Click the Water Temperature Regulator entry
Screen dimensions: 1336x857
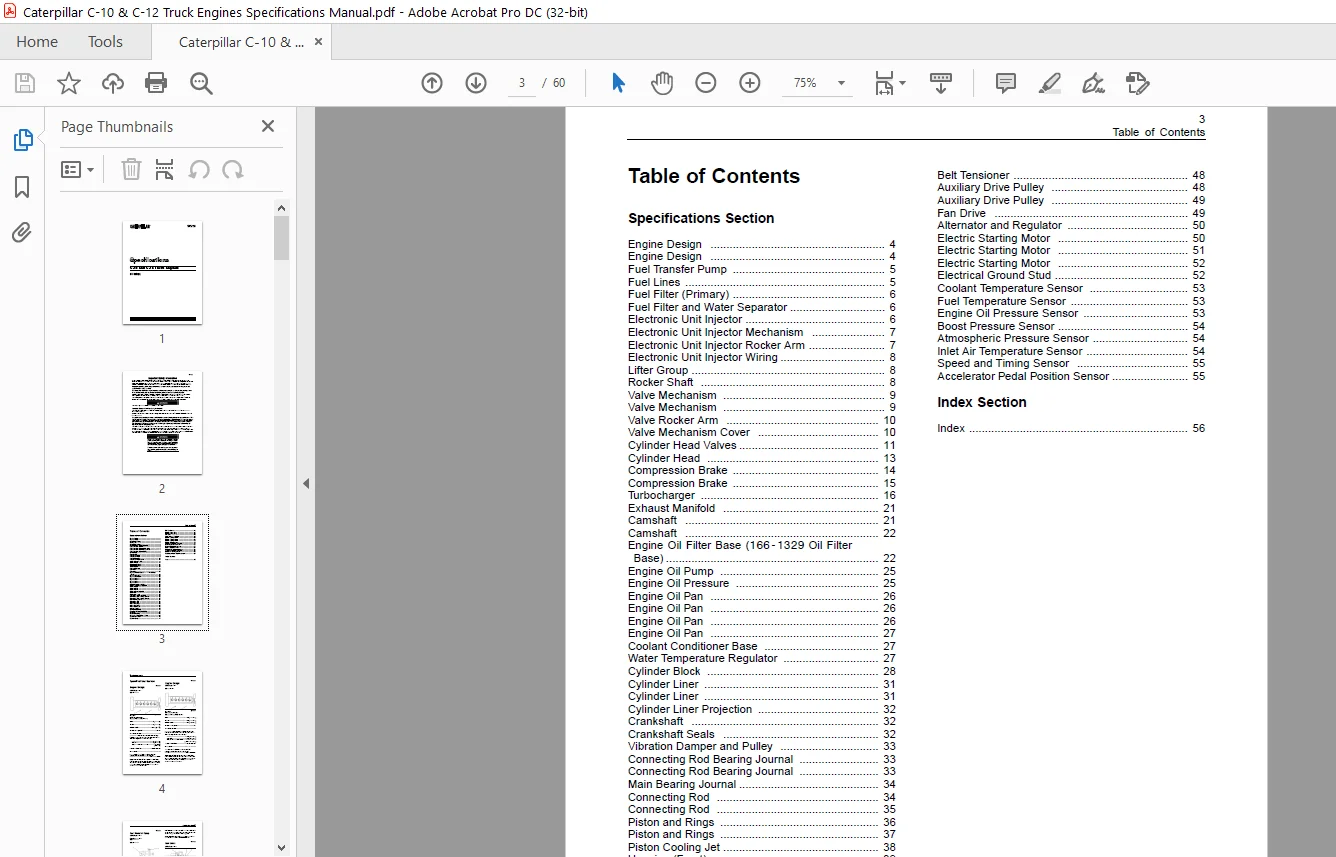(761, 659)
